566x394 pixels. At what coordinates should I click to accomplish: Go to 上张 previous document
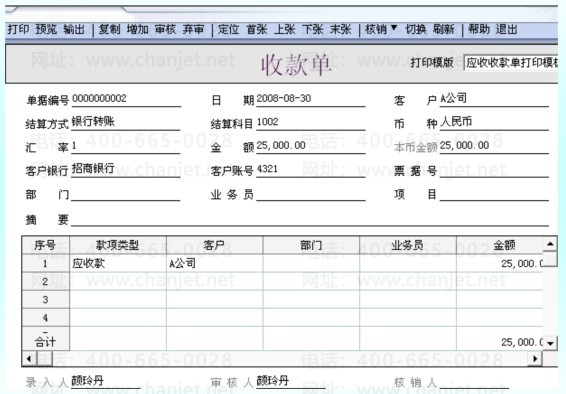(x=284, y=29)
